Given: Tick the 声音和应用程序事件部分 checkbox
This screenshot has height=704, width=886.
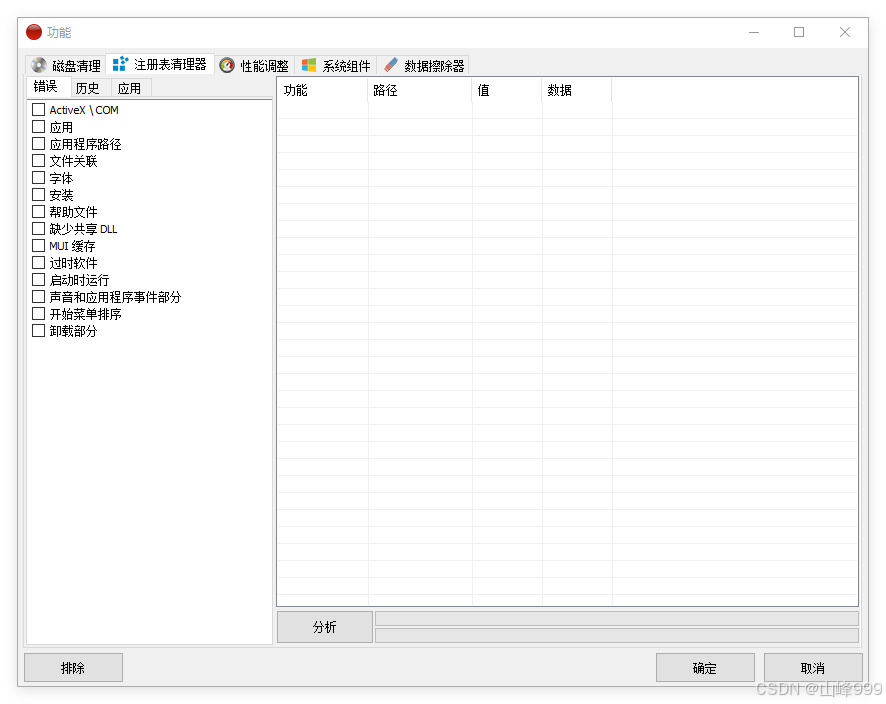Looking at the screenshot, I should [x=38, y=296].
